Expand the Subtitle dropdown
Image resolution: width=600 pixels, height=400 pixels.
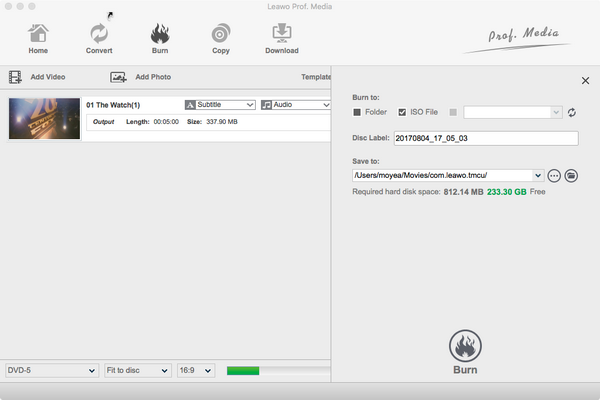coord(220,105)
